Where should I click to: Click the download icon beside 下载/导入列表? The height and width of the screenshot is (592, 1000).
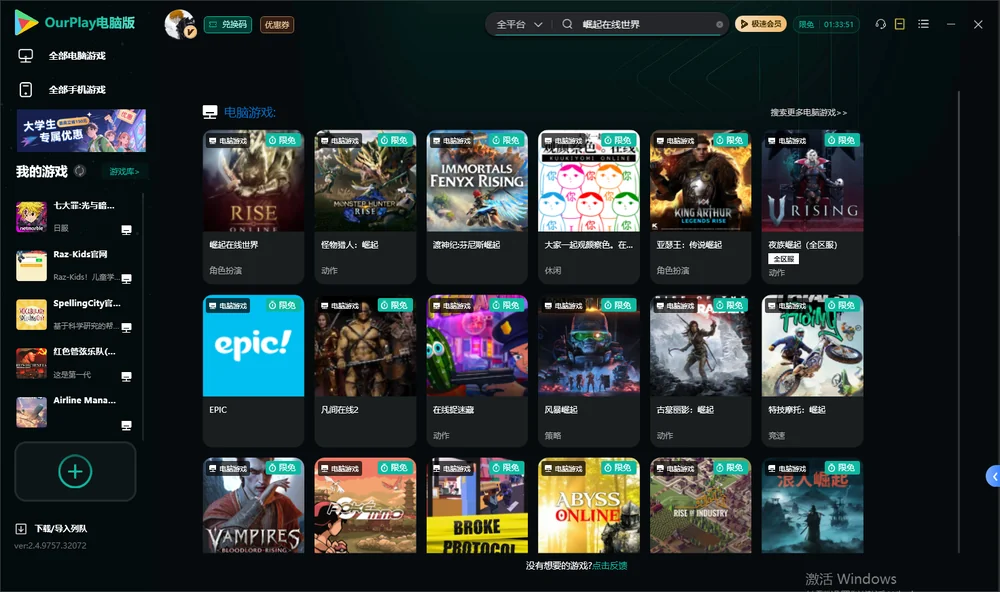point(20,528)
